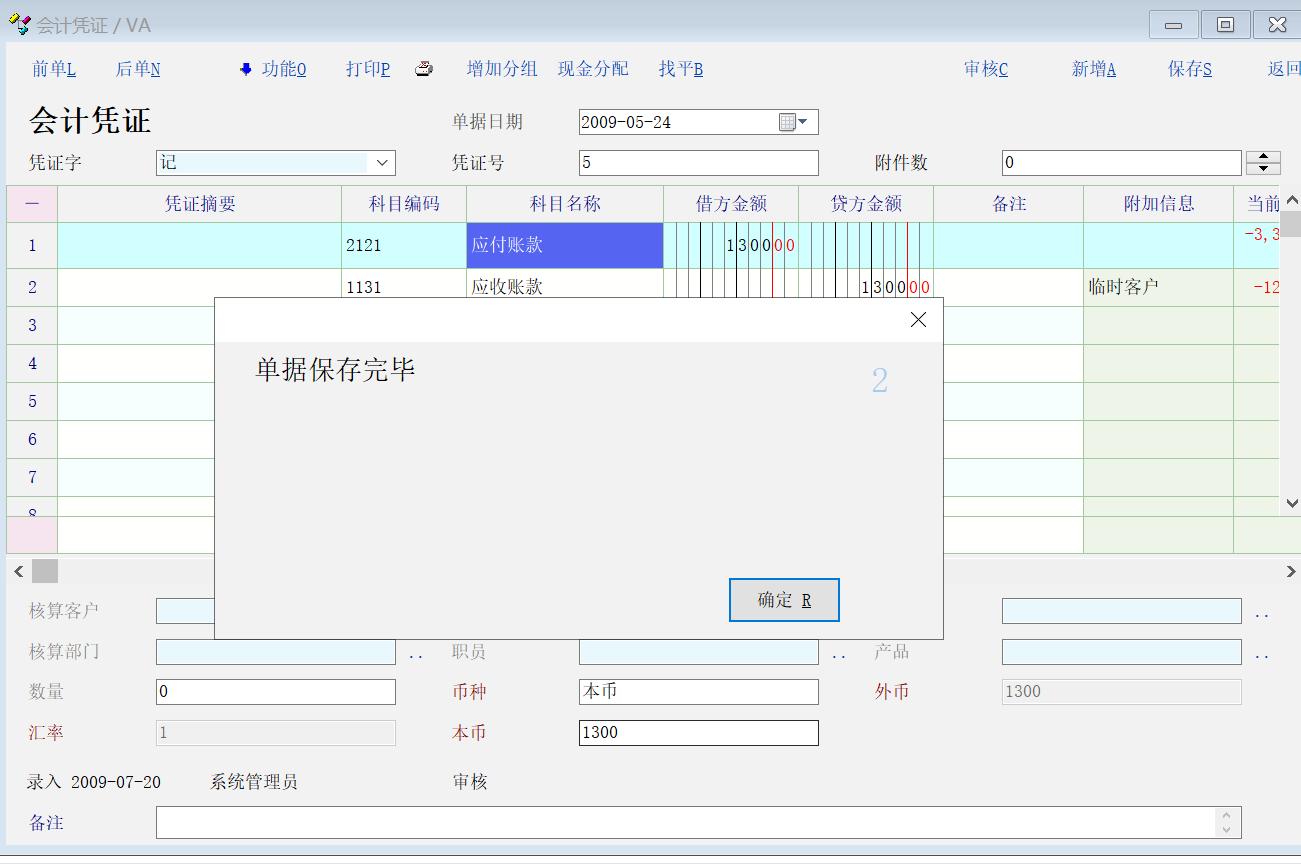Click 备注 text area up arrow

1227,816
